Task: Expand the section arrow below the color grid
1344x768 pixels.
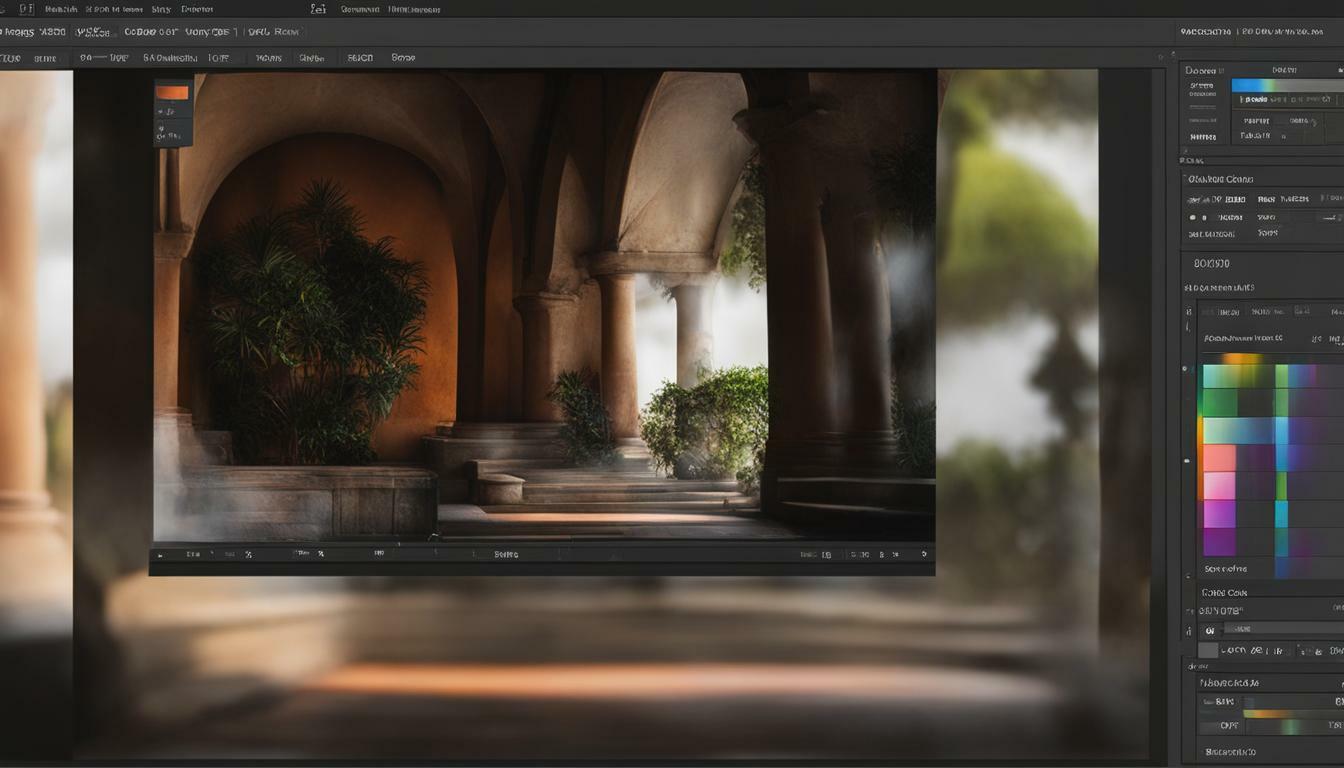Action: pyautogui.click(x=1188, y=577)
